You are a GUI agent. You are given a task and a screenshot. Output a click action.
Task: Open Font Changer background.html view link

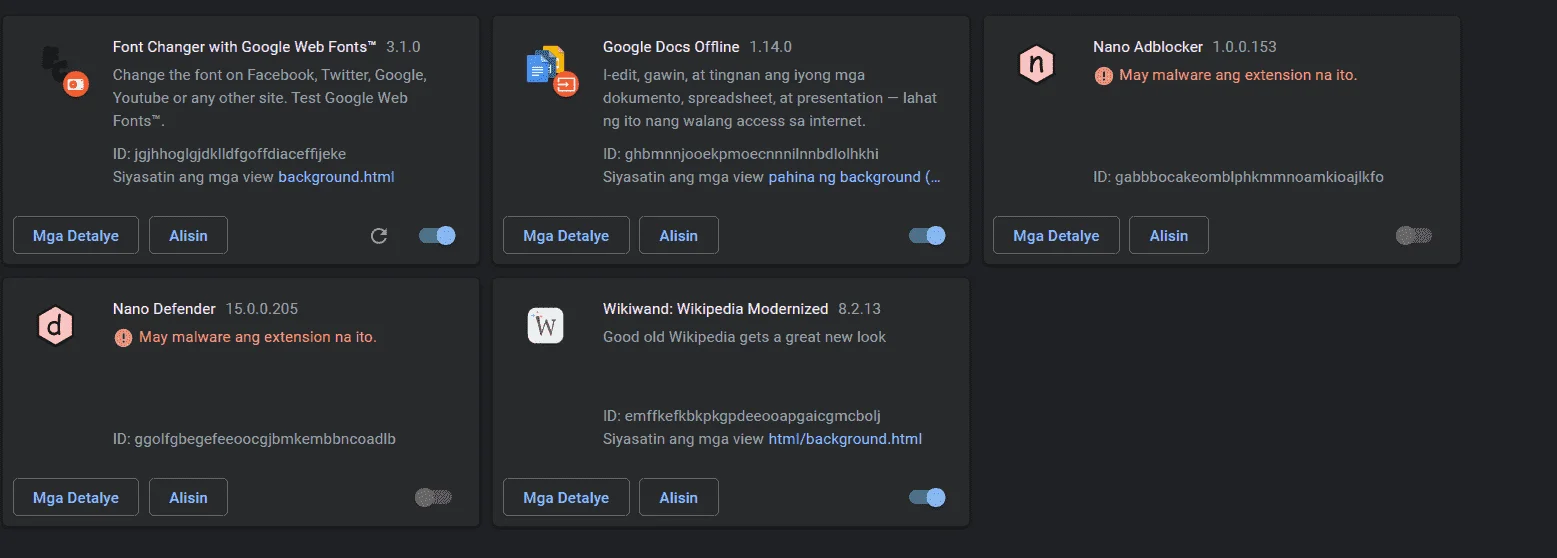pyautogui.click(x=336, y=177)
